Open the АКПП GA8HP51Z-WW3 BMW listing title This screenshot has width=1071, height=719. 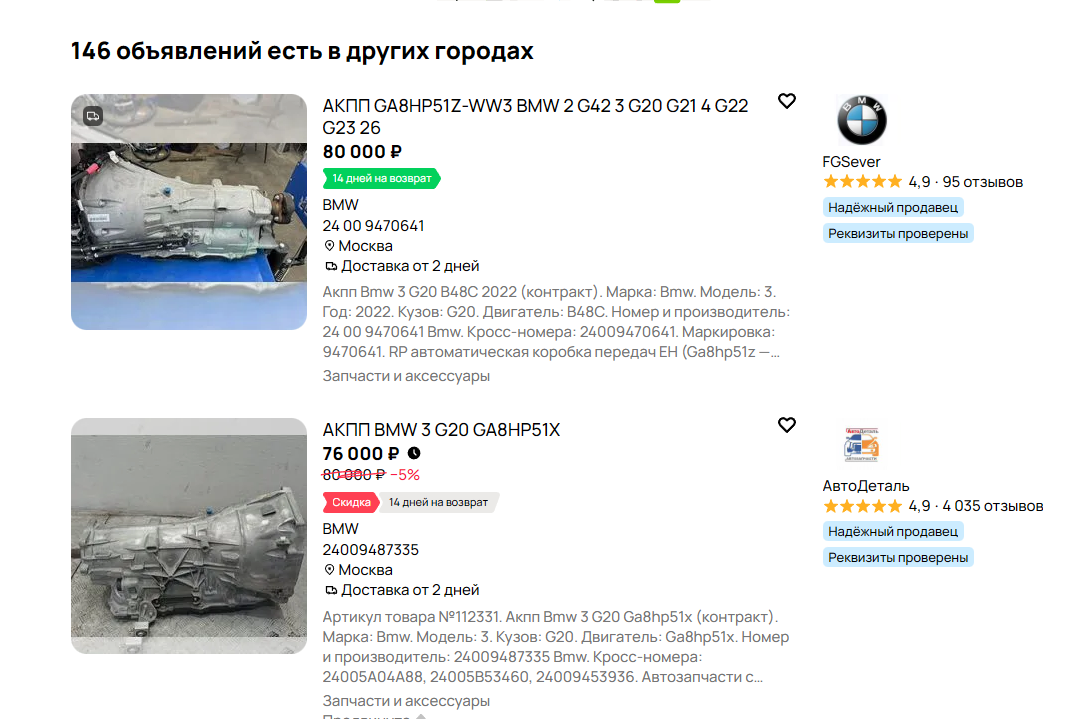point(536,117)
